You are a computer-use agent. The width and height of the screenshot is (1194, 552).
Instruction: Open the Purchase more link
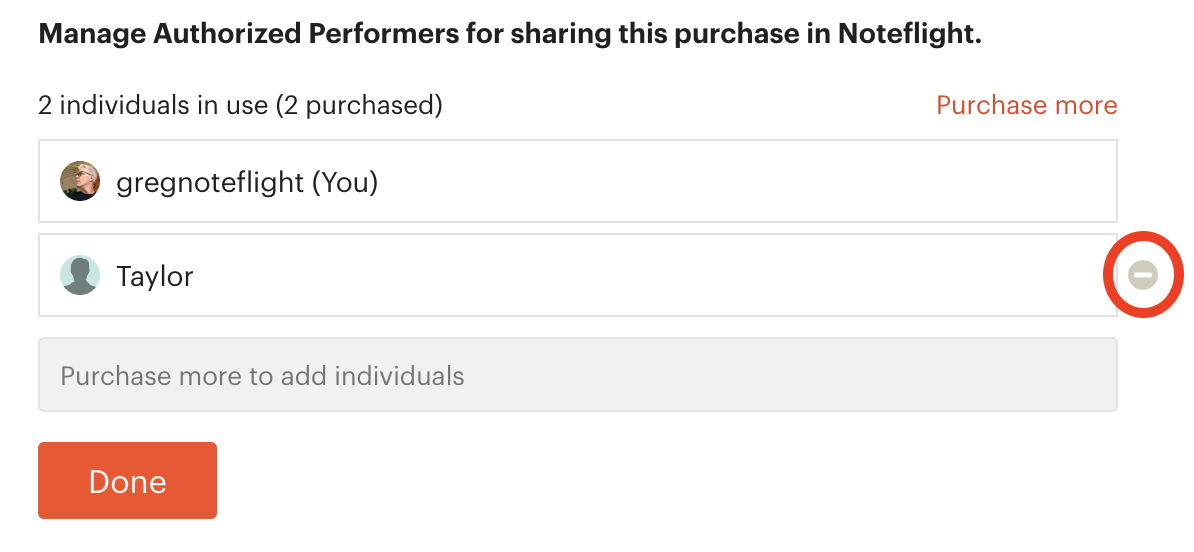pyautogui.click(x=1026, y=105)
